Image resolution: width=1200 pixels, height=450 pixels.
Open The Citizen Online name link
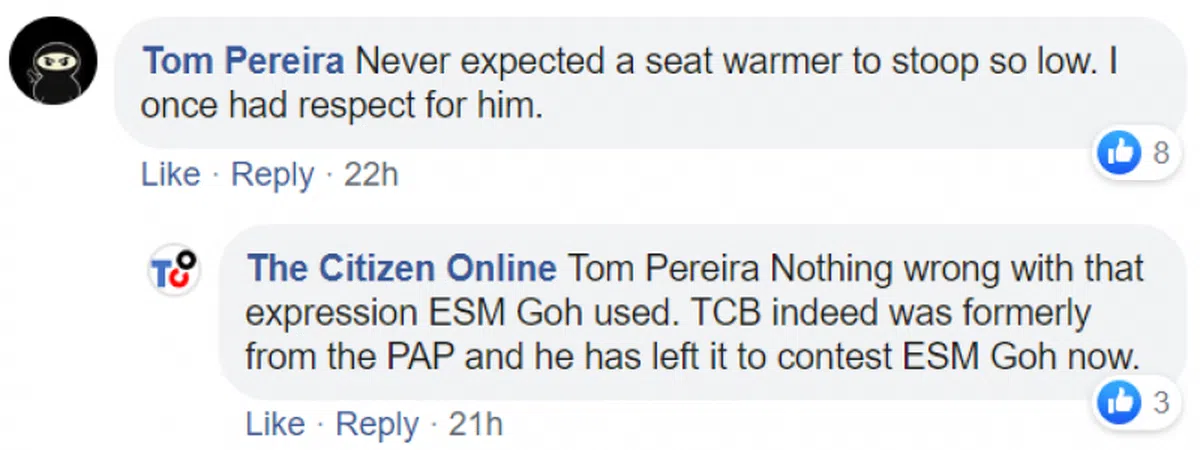point(401,269)
